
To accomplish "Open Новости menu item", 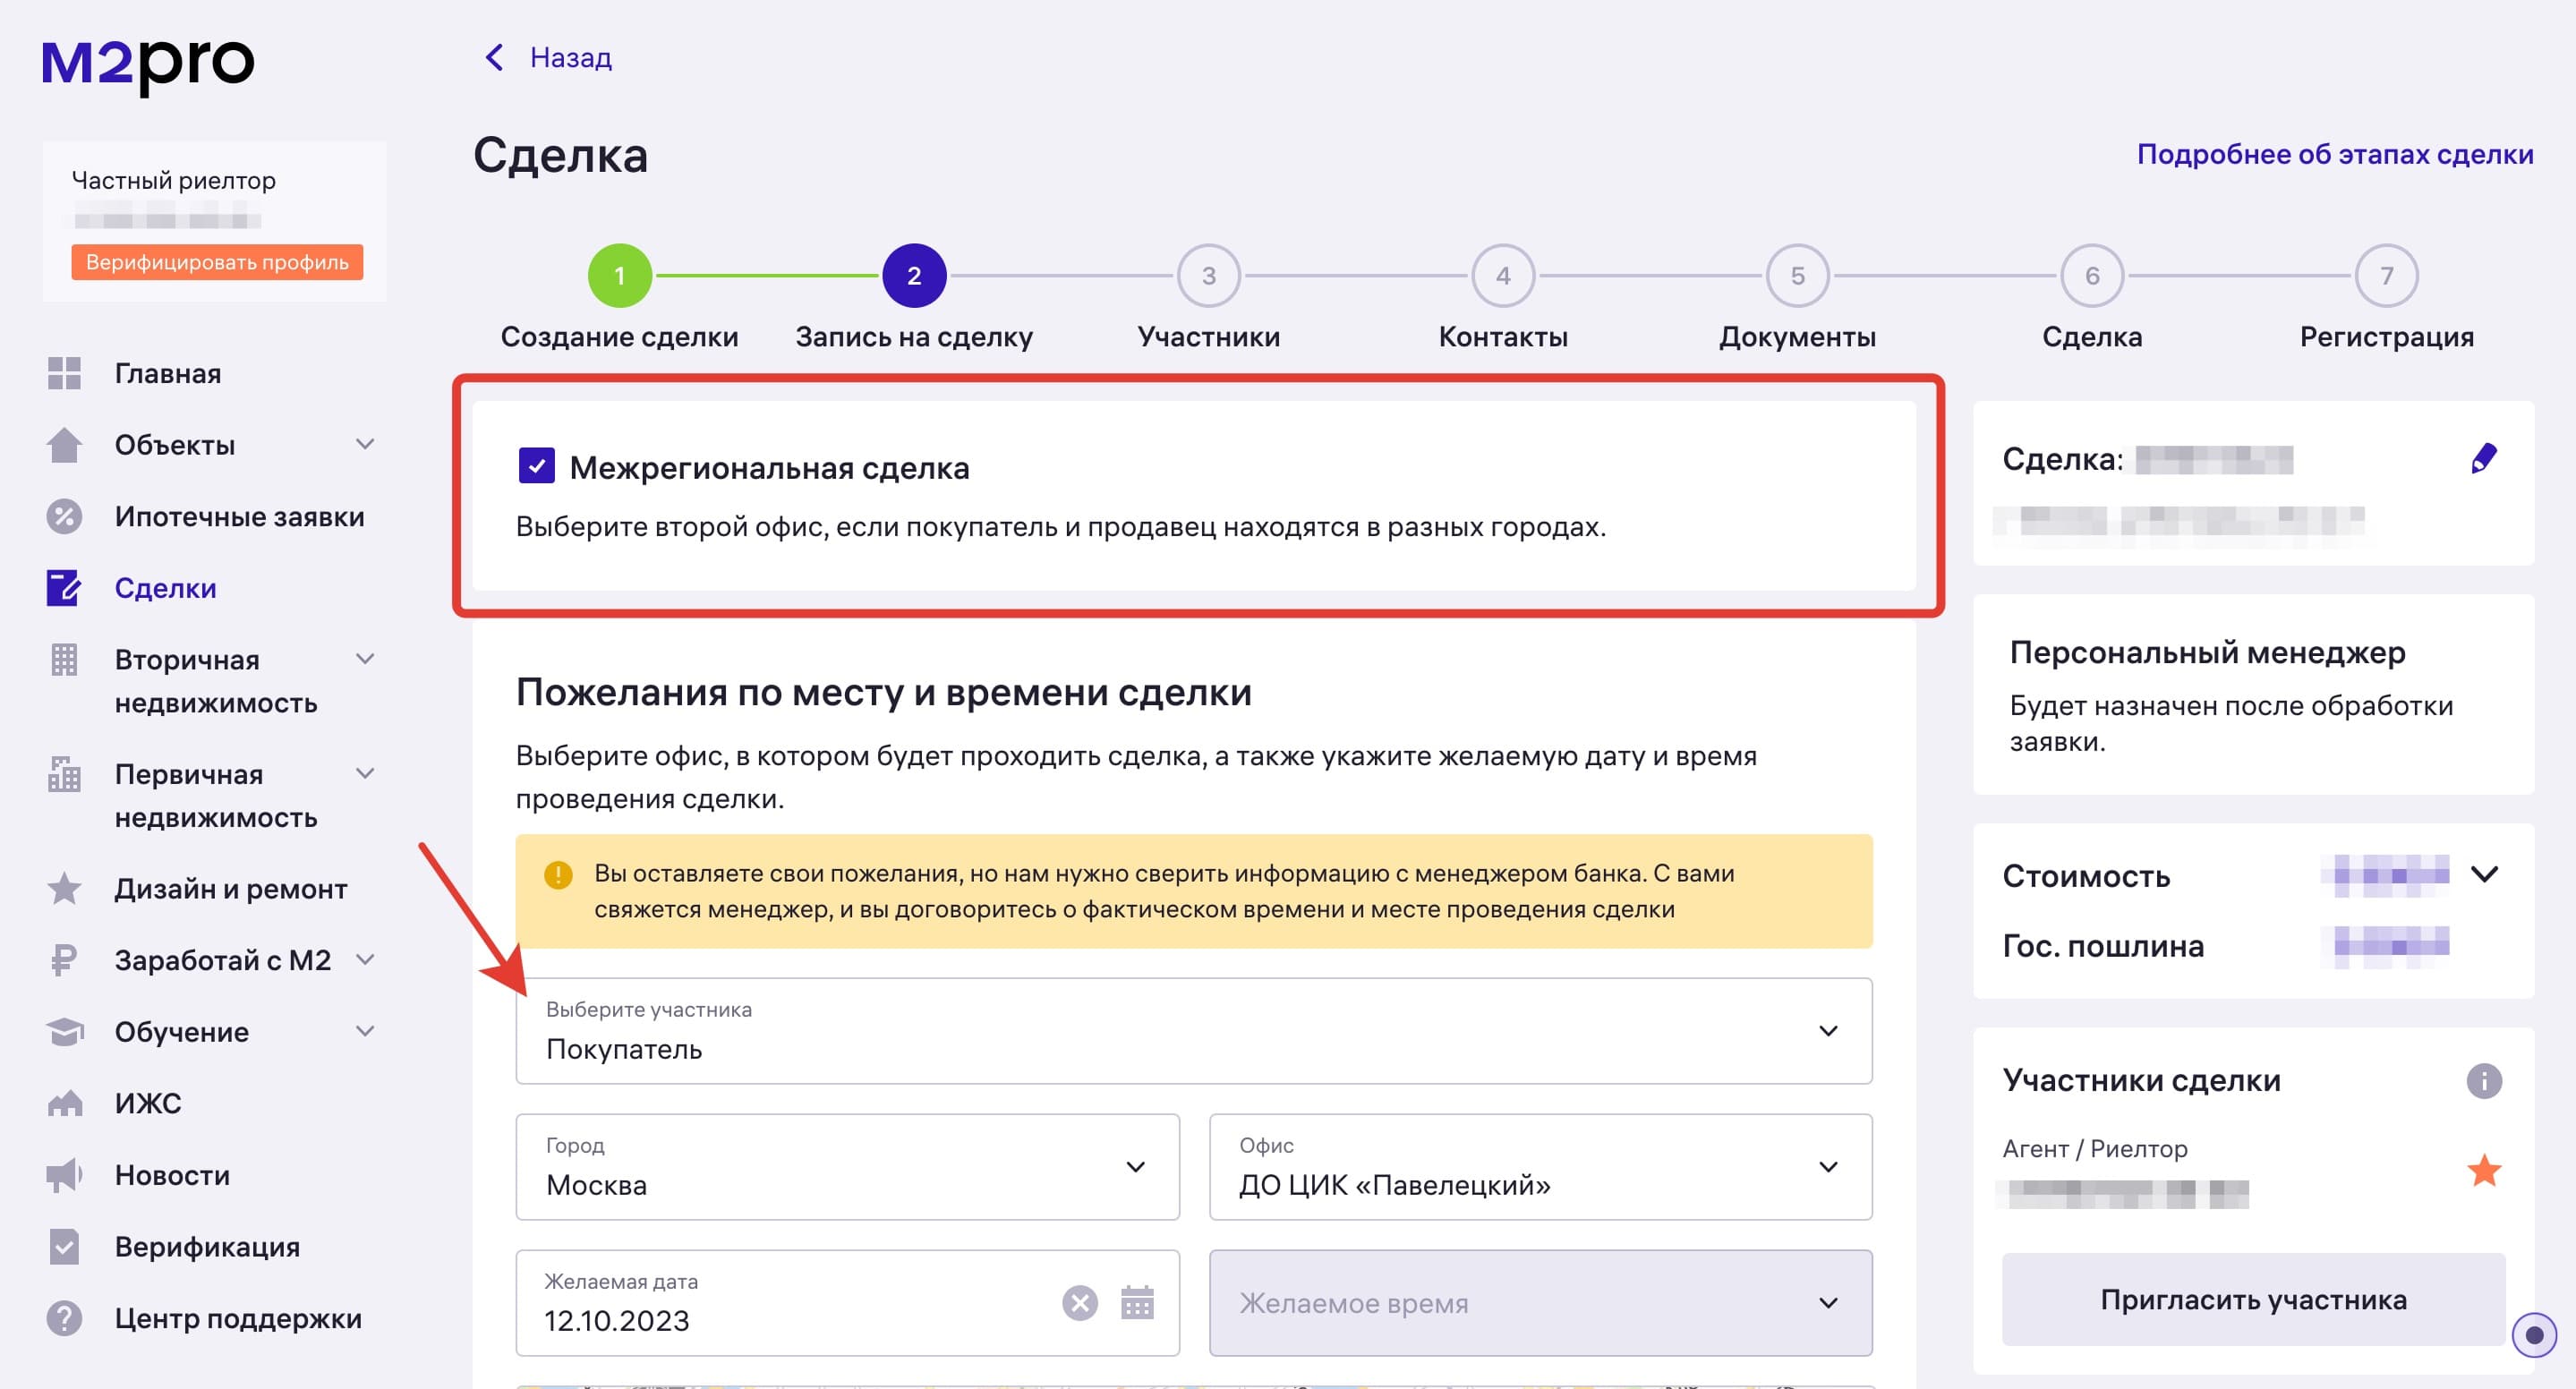I will click(172, 1175).
